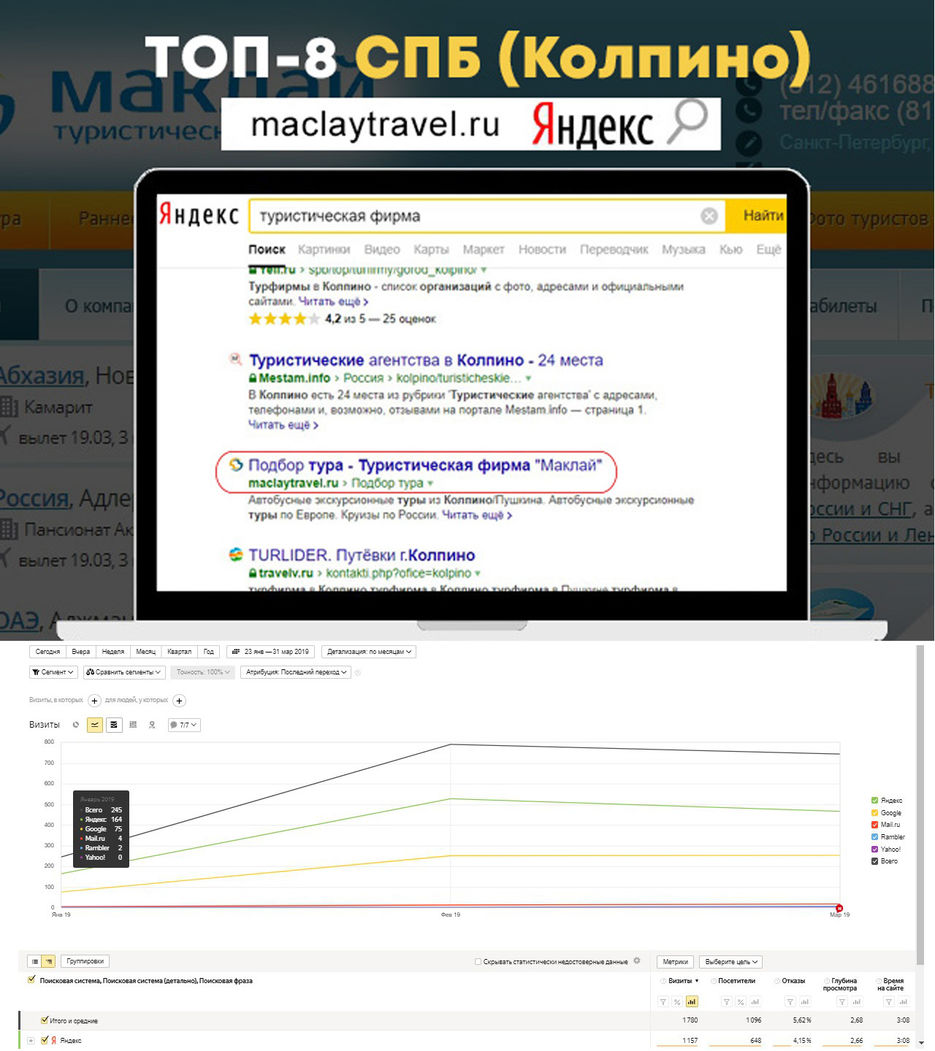Viewport: 935px width, 1051px height.
Task: Switch to the Карты search tab
Action: click(431, 249)
